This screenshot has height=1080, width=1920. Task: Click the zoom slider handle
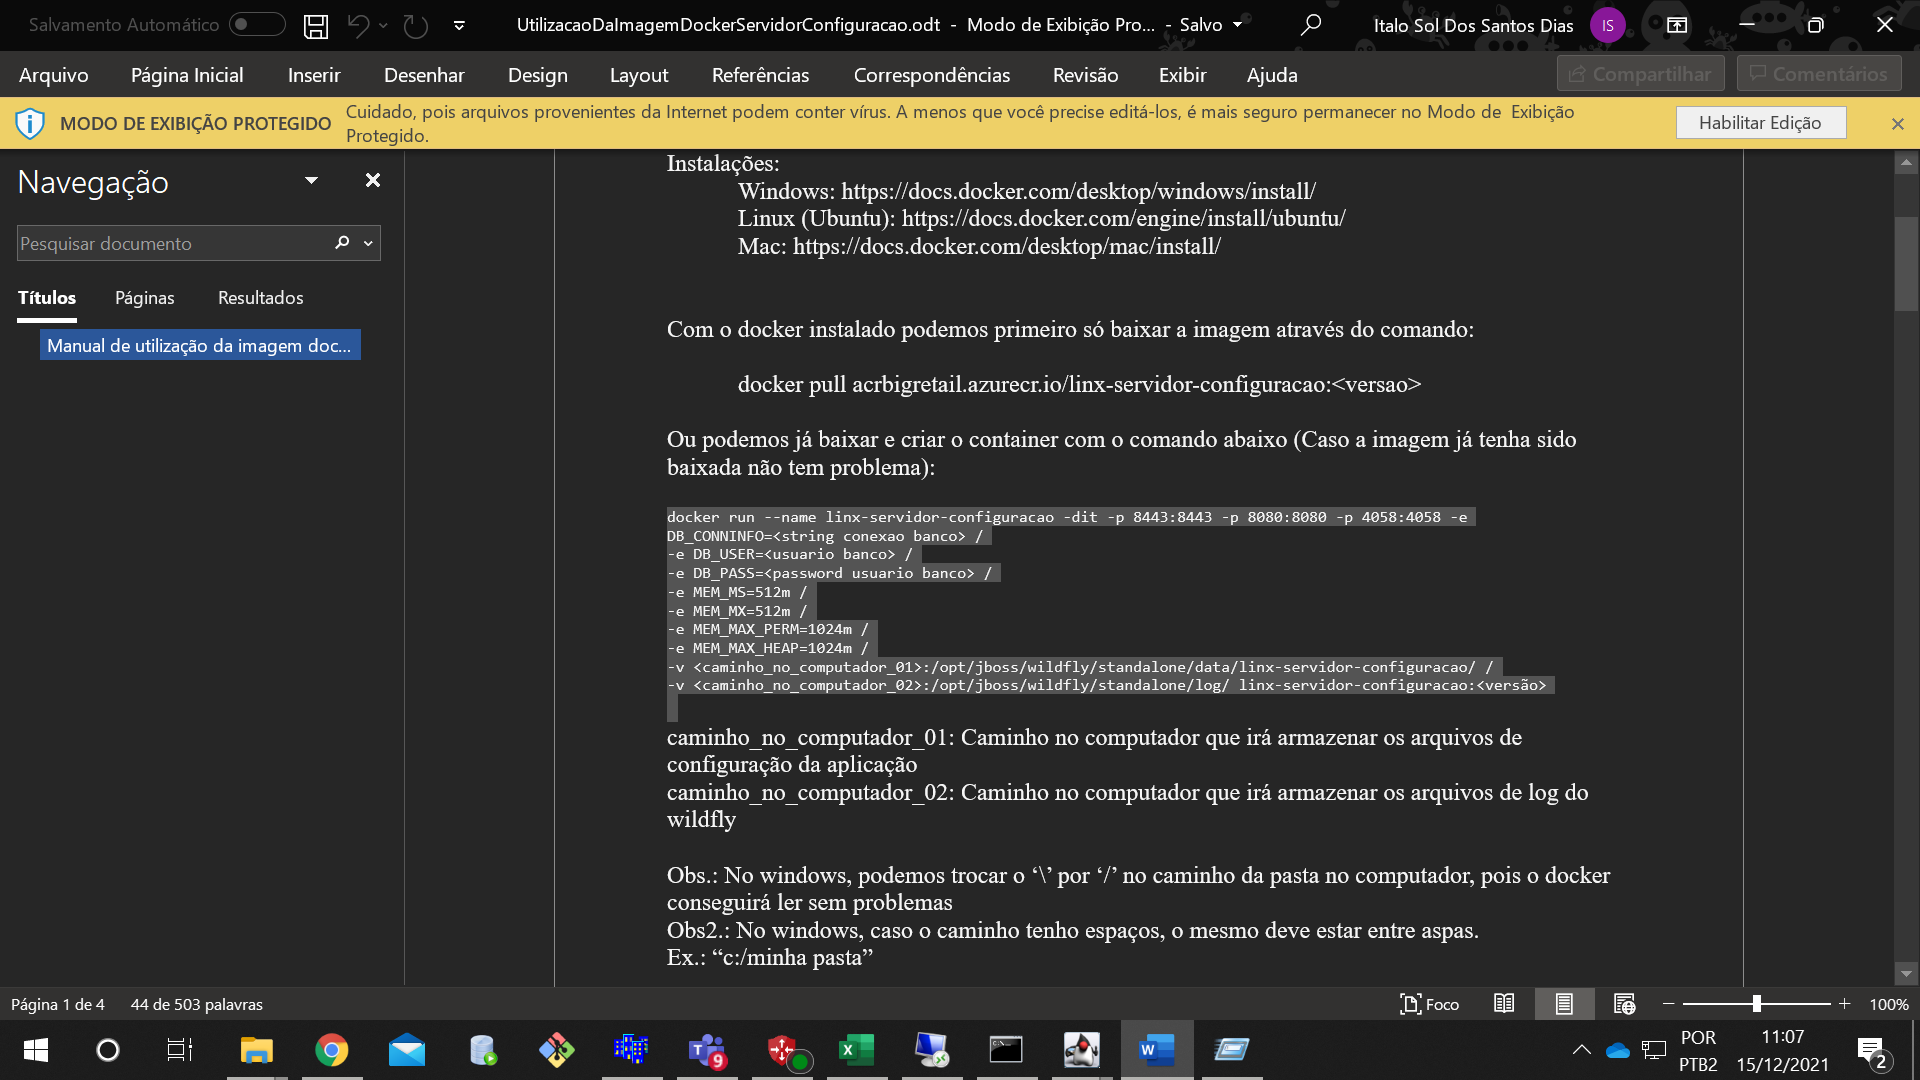pyautogui.click(x=1756, y=1004)
